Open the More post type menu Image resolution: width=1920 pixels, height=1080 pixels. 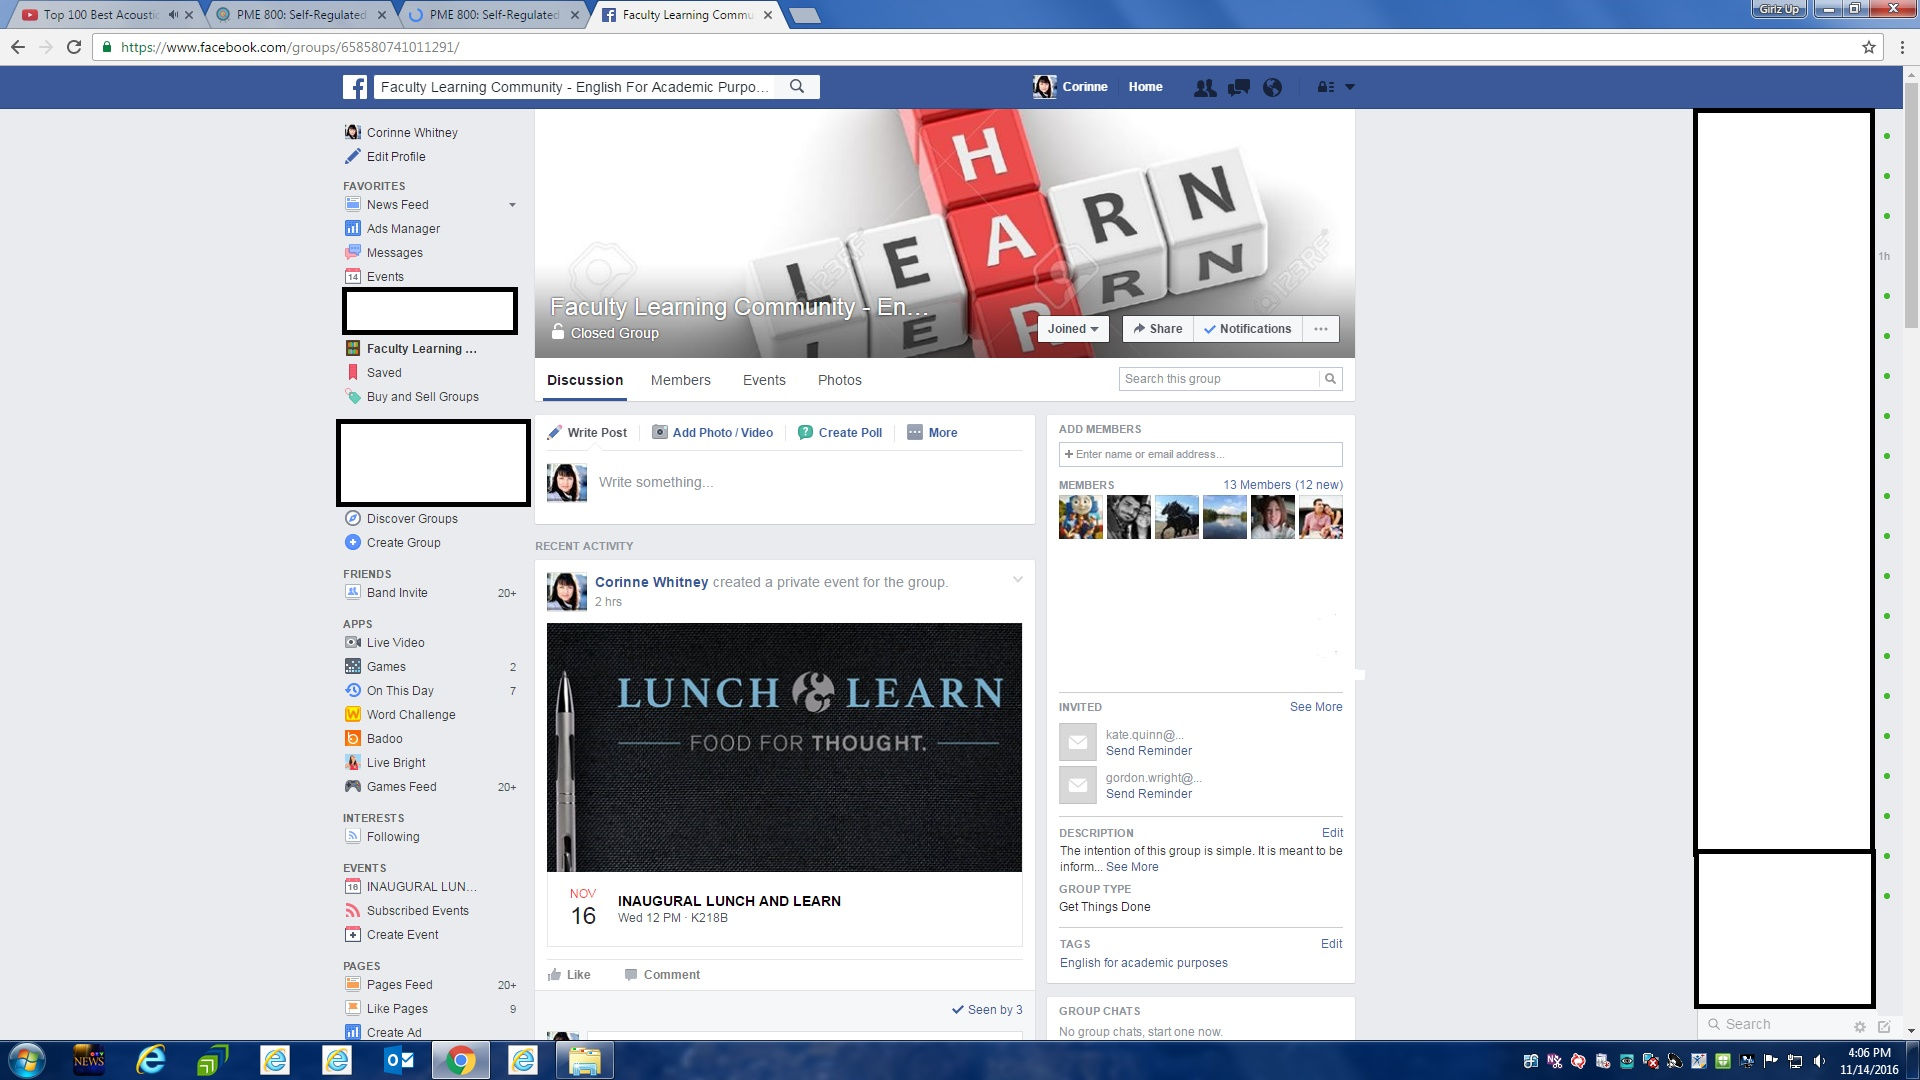pyautogui.click(x=932, y=433)
